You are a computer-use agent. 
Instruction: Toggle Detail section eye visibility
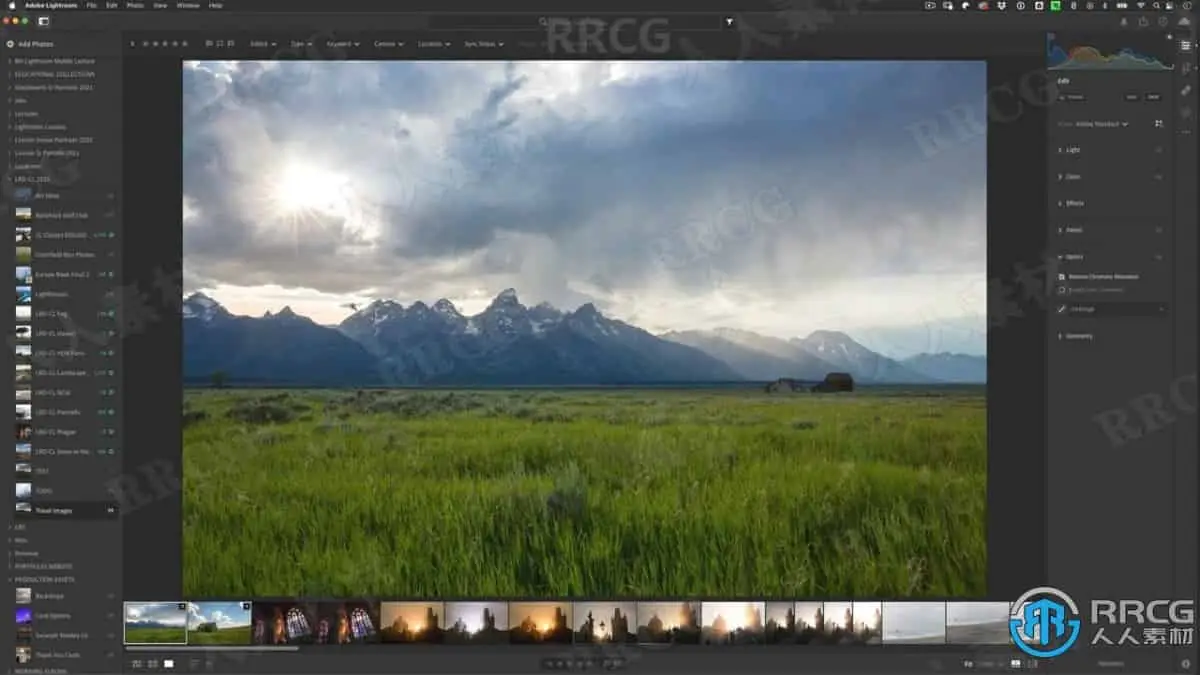click(1159, 230)
